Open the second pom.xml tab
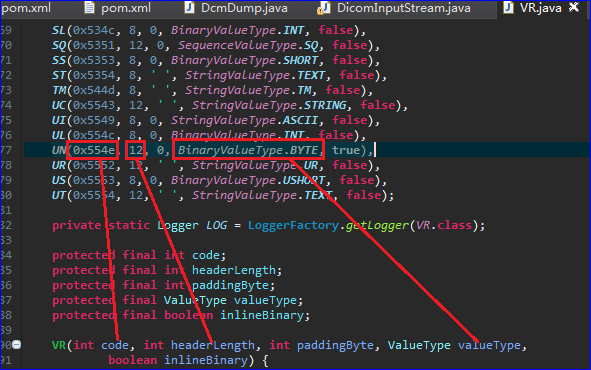Image resolution: width=591 pixels, height=370 pixels. (x=126, y=8)
